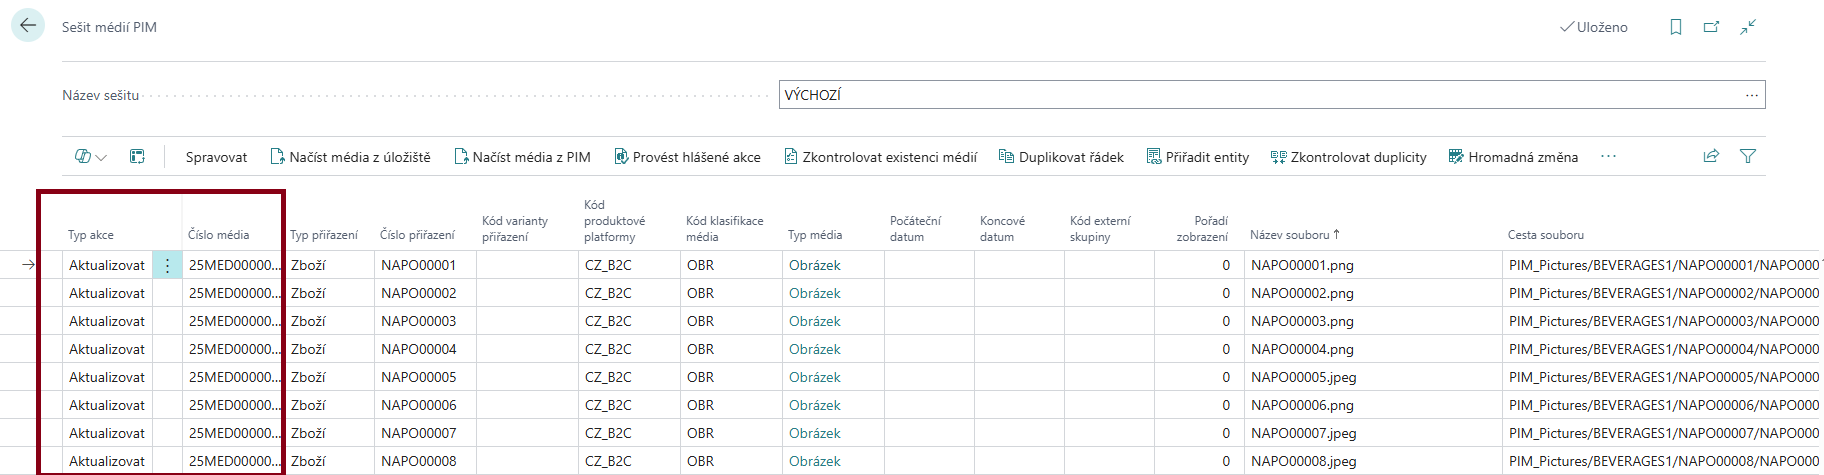Expand the analysis mode dropdown icon
1824x475 pixels.
(91, 156)
